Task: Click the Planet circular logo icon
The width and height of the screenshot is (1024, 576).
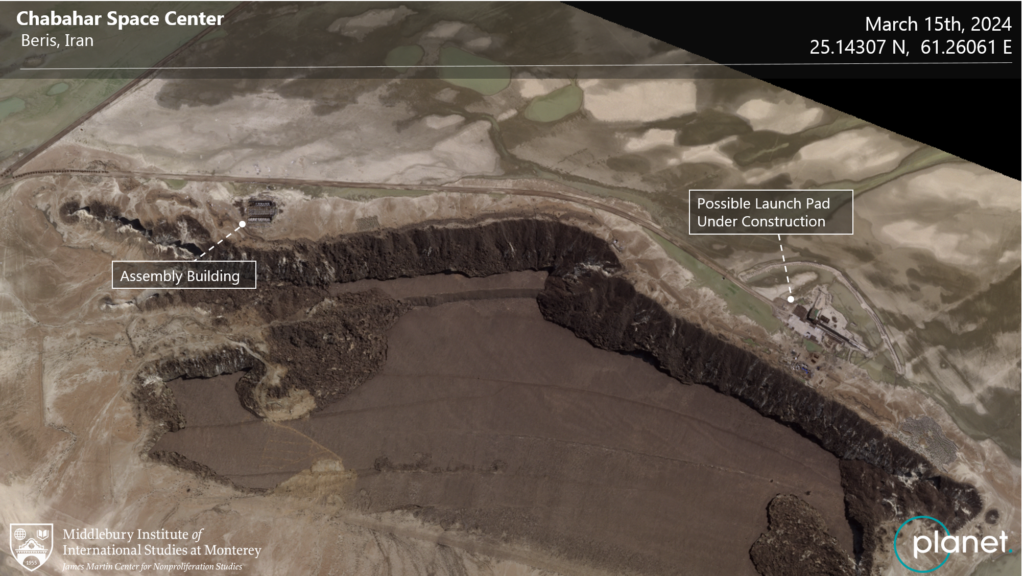Action: click(924, 544)
